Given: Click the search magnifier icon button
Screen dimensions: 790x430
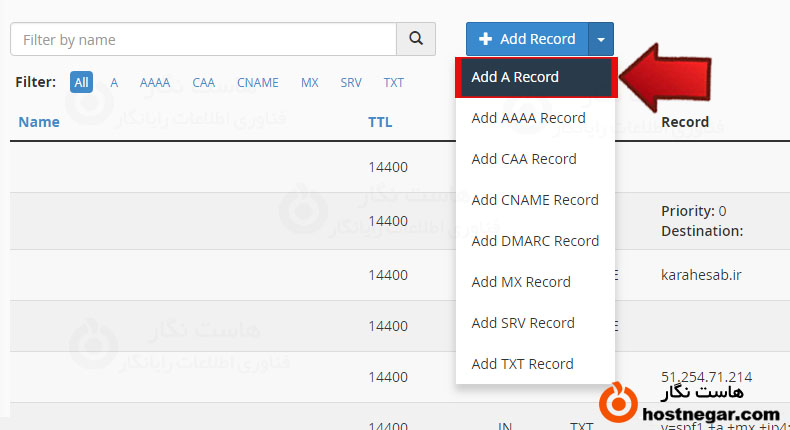Looking at the screenshot, I should pos(416,39).
